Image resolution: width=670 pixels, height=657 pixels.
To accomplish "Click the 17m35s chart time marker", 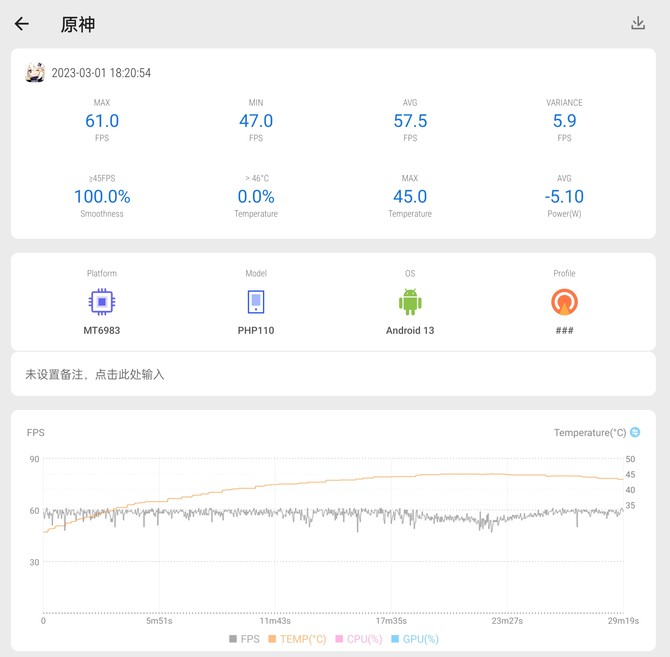I will pos(390,621).
